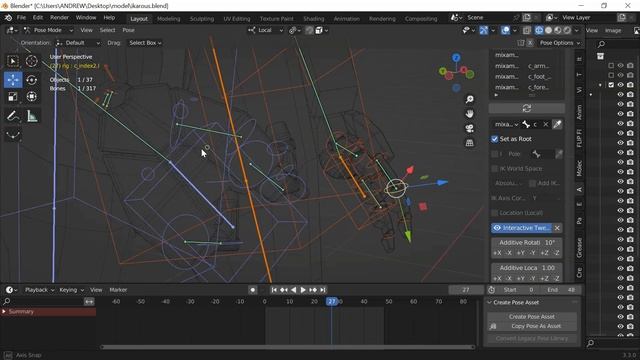Toggle only show selected timeline button
640x360 pixels.
(89, 302)
